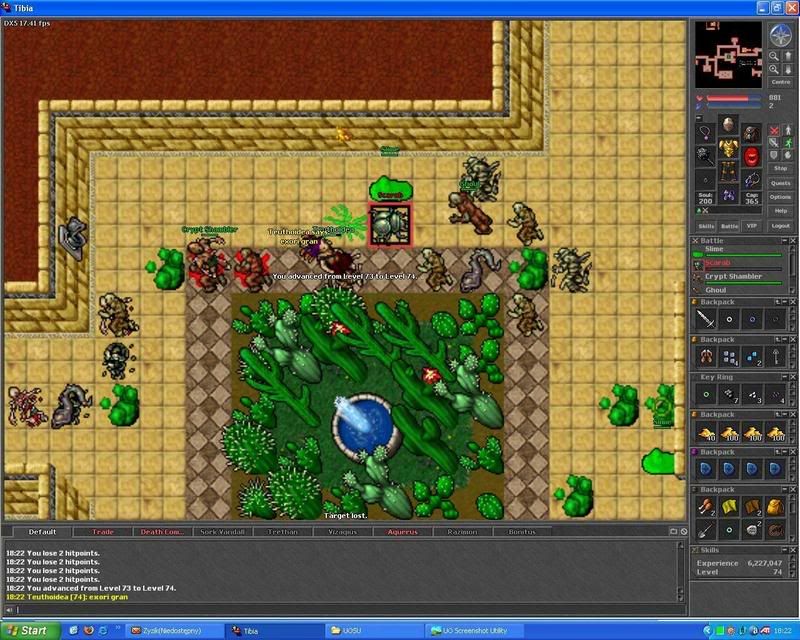Screen dimensions: 800x640
Task: Enable balanced fight mode
Action: pyautogui.click(x=774, y=143)
